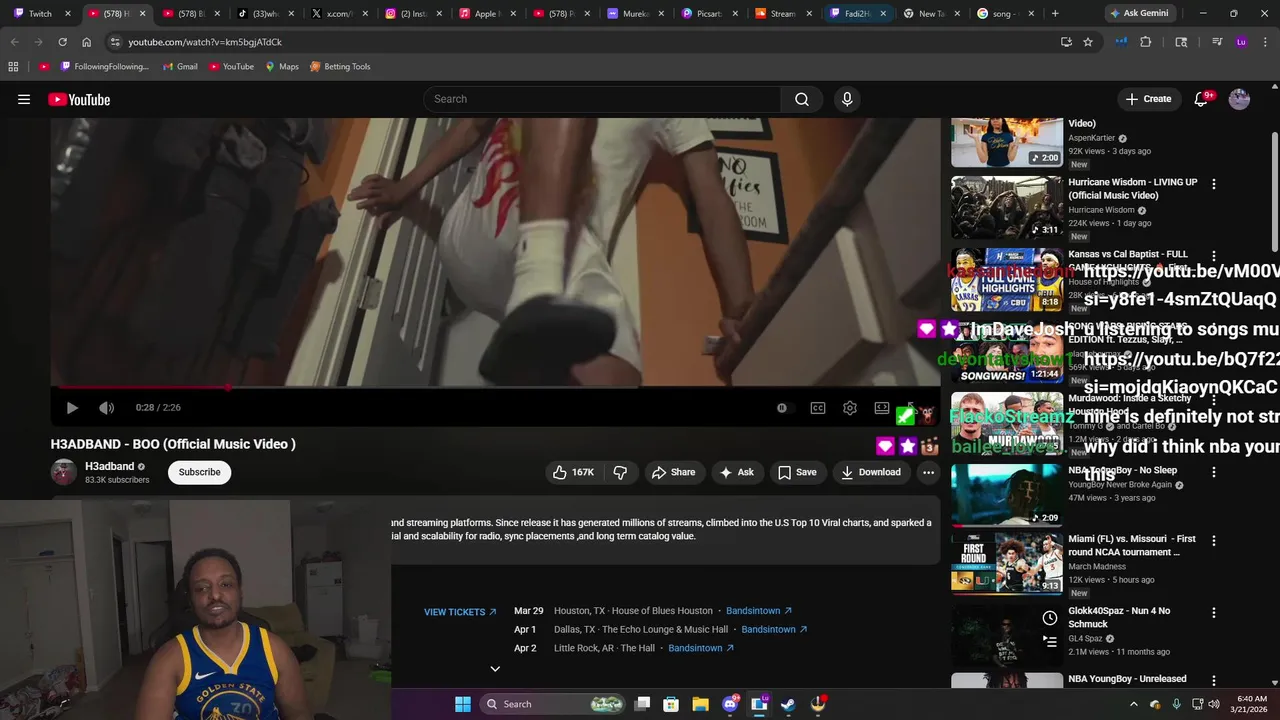Open the YouTube account avatar menu
Image resolution: width=1280 pixels, height=720 pixels.
(x=1239, y=99)
